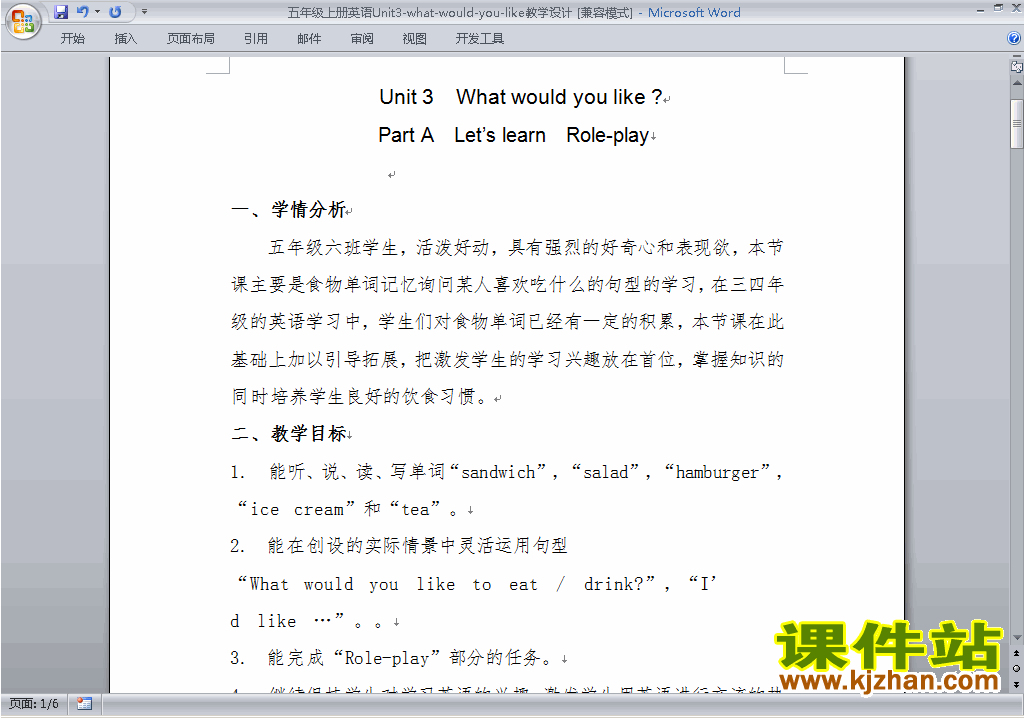Click the word "salad" in objective 1

pos(606,472)
